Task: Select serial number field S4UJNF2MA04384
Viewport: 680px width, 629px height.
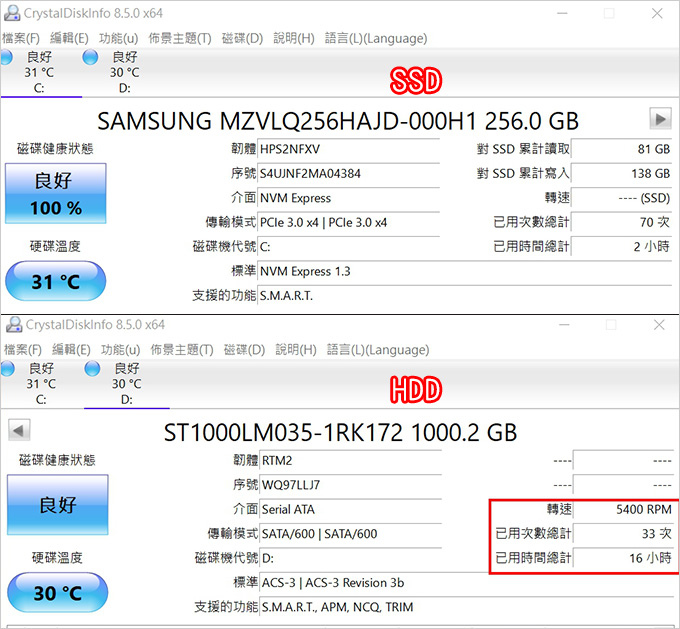Action: tap(349, 174)
